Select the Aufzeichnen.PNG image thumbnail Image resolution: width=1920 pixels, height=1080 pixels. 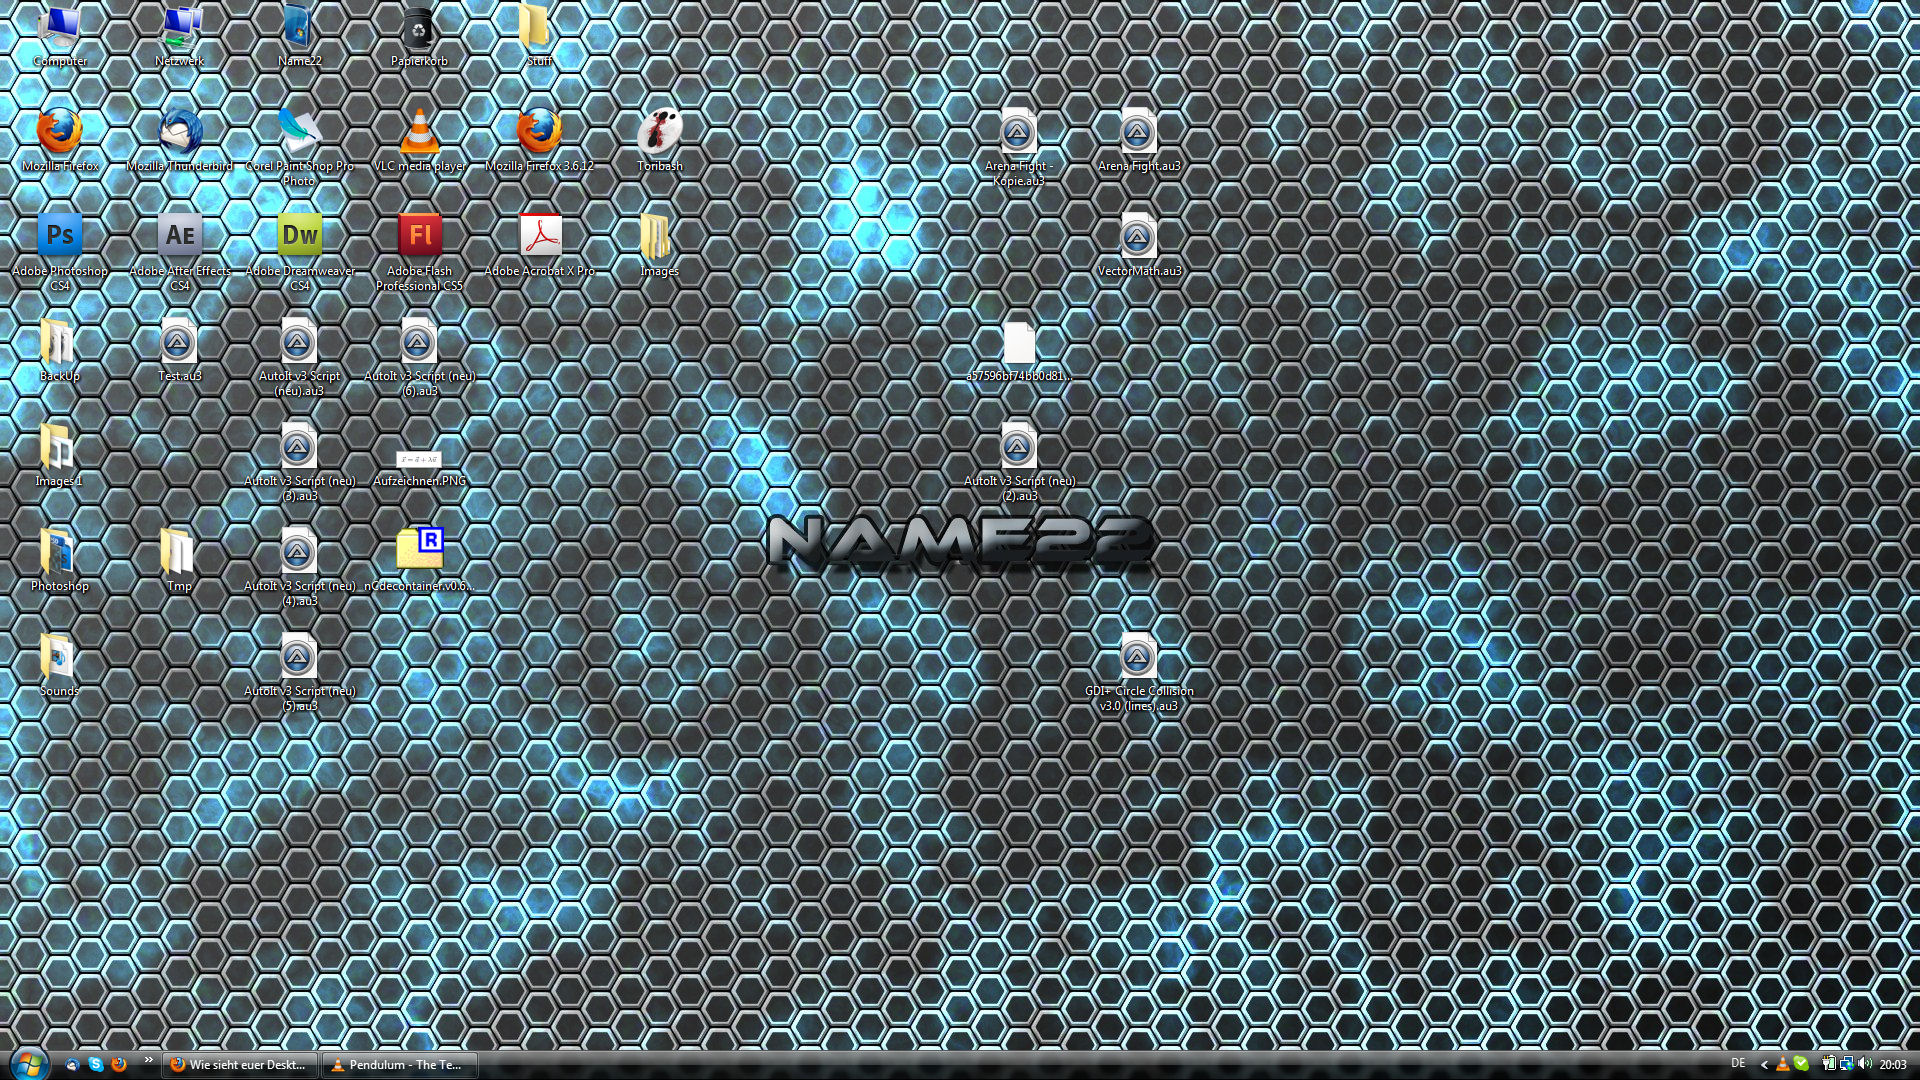[x=419, y=460]
